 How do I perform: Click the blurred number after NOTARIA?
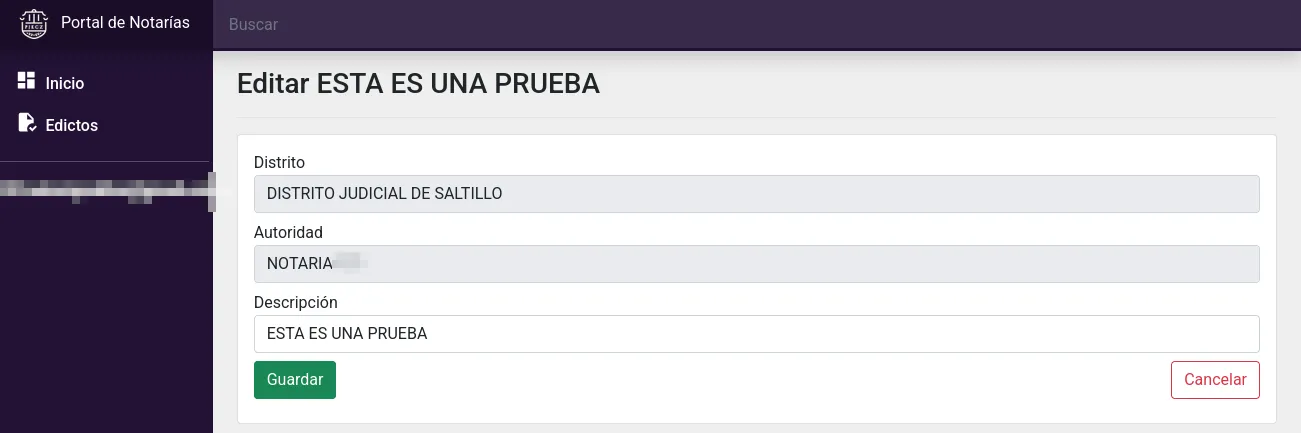(350, 264)
